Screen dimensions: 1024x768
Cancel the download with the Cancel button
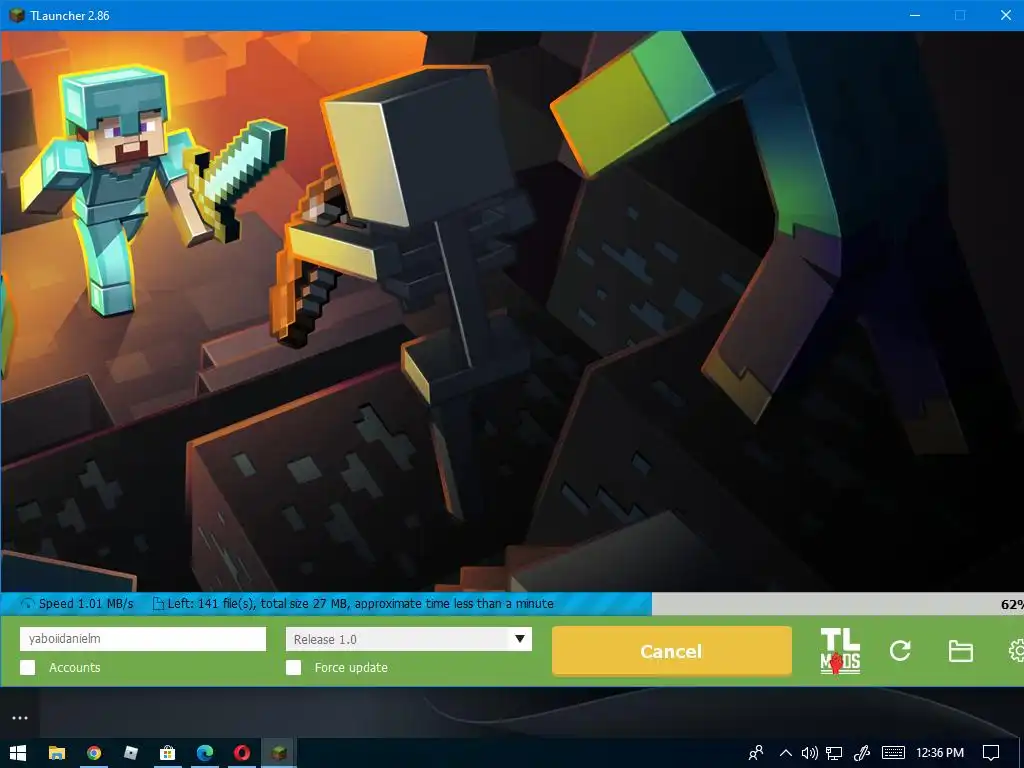[671, 651]
